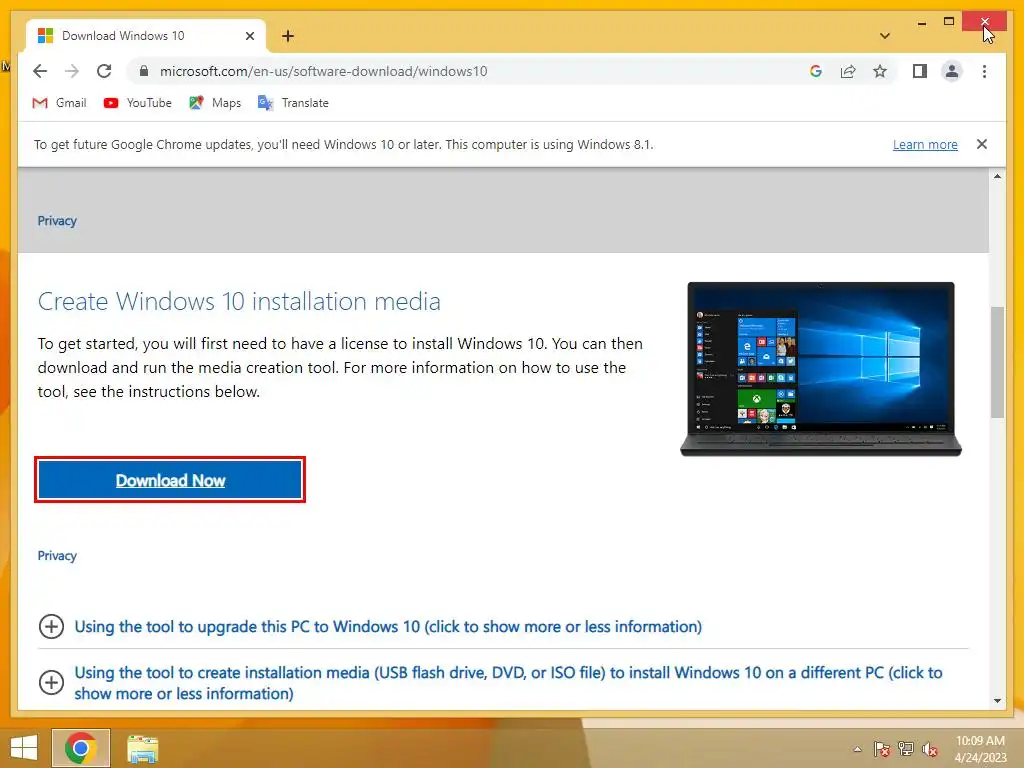Open the tab search dropdown arrow
The image size is (1024, 768).
885,36
